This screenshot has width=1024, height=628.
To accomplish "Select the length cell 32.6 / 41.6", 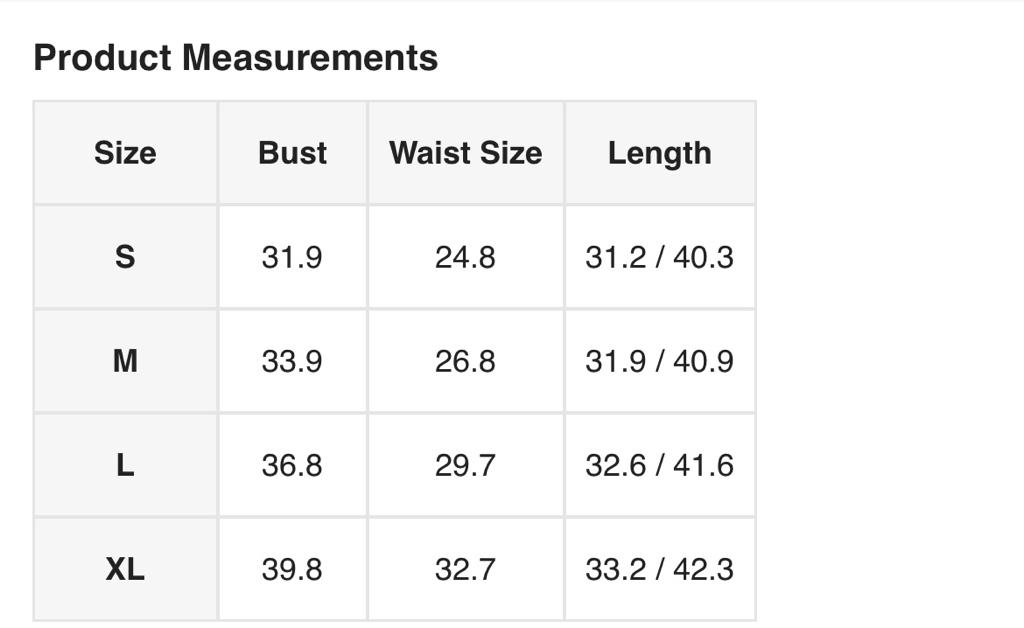I will pos(659,465).
